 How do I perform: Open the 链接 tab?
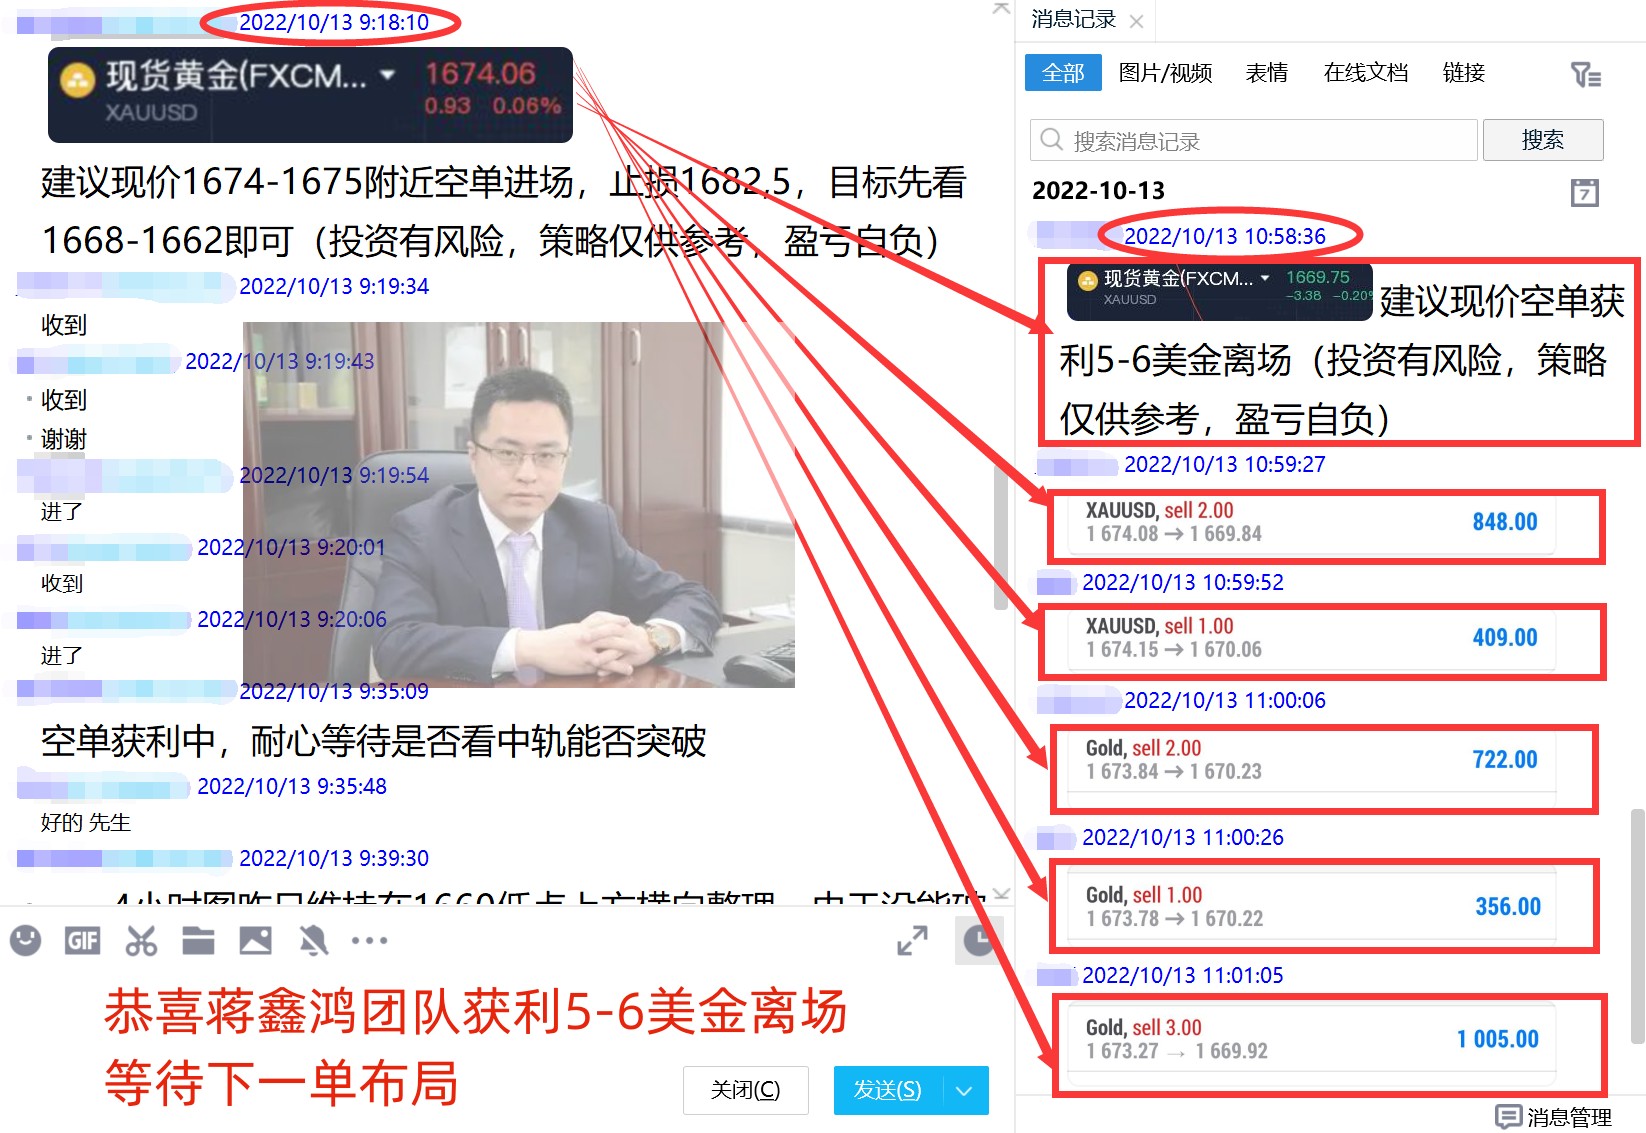point(1463,73)
